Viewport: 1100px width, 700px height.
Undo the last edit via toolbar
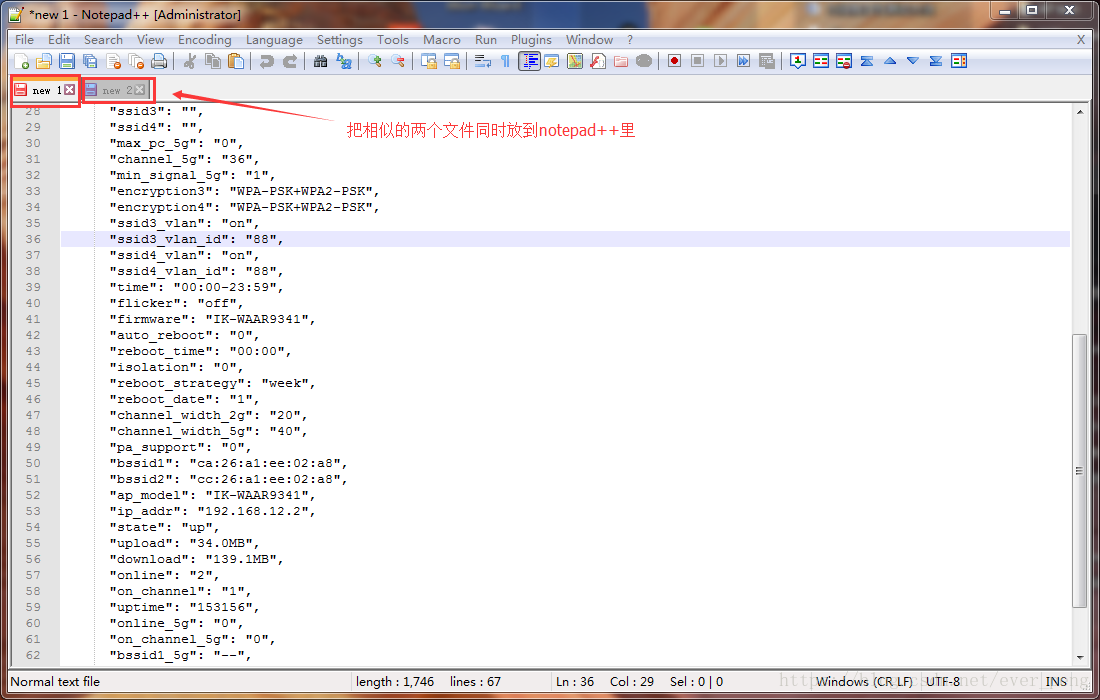[x=267, y=61]
